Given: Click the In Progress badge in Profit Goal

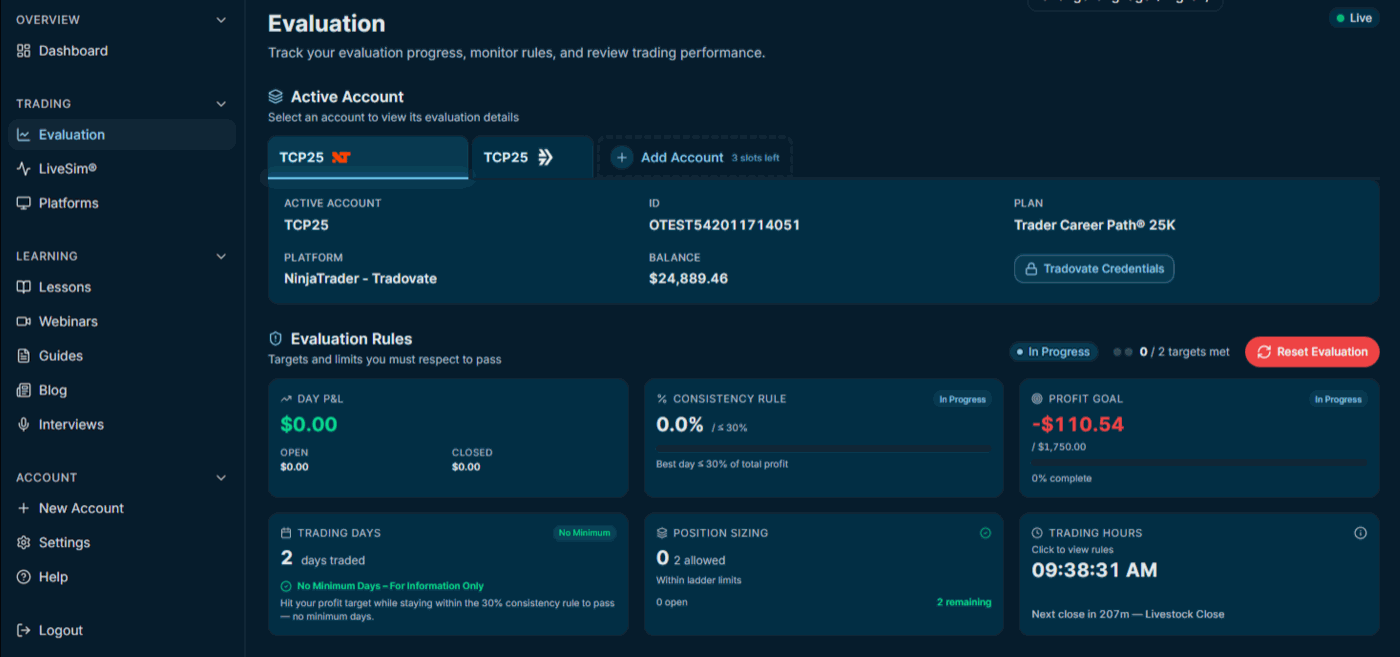Looking at the screenshot, I should 1338,399.
